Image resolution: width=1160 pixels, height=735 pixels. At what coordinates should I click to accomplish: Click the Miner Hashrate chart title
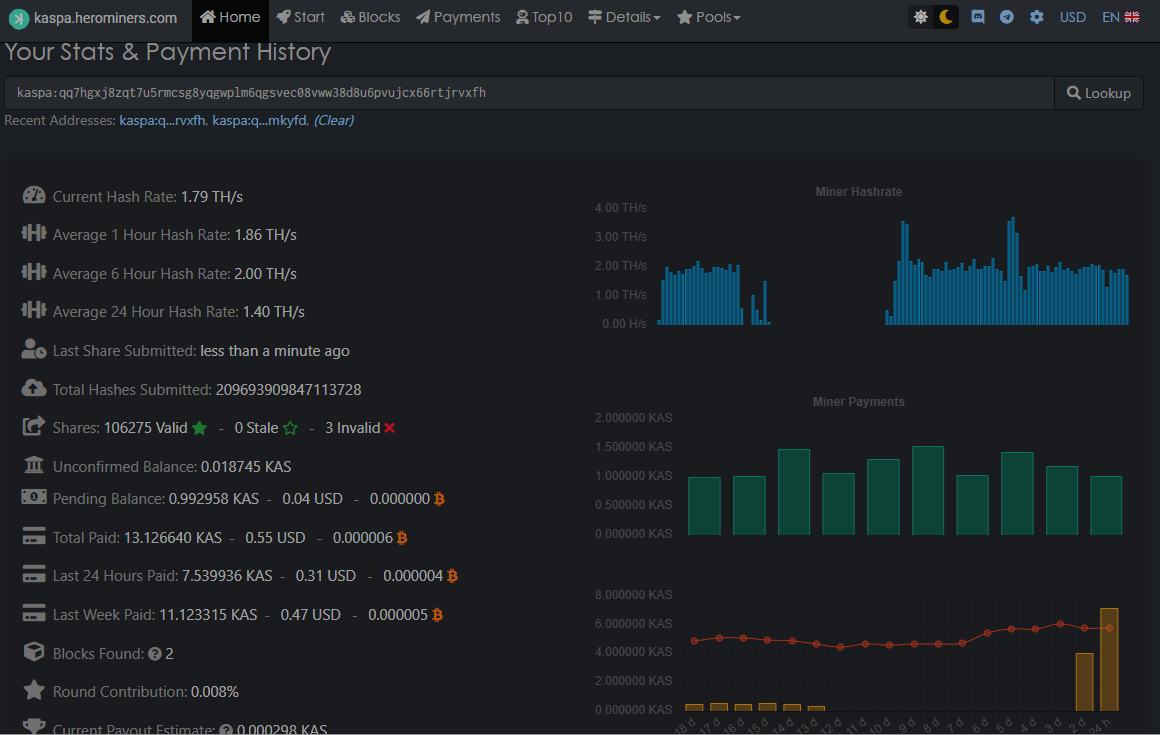pos(858,192)
